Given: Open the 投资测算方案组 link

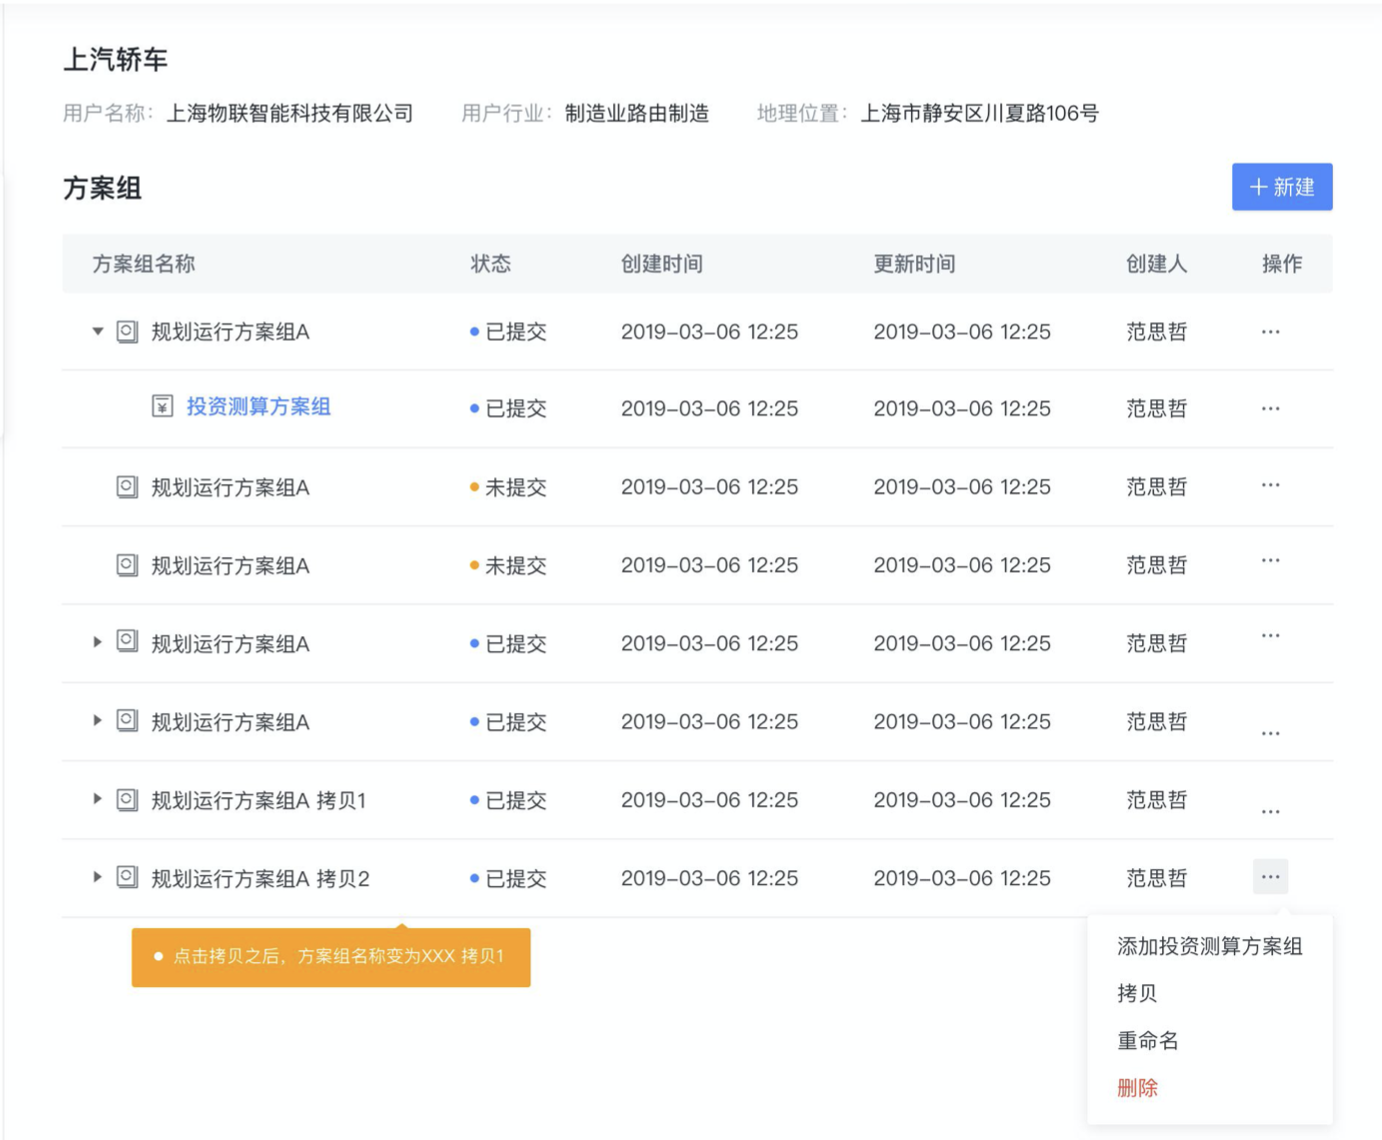Looking at the screenshot, I should [x=258, y=407].
